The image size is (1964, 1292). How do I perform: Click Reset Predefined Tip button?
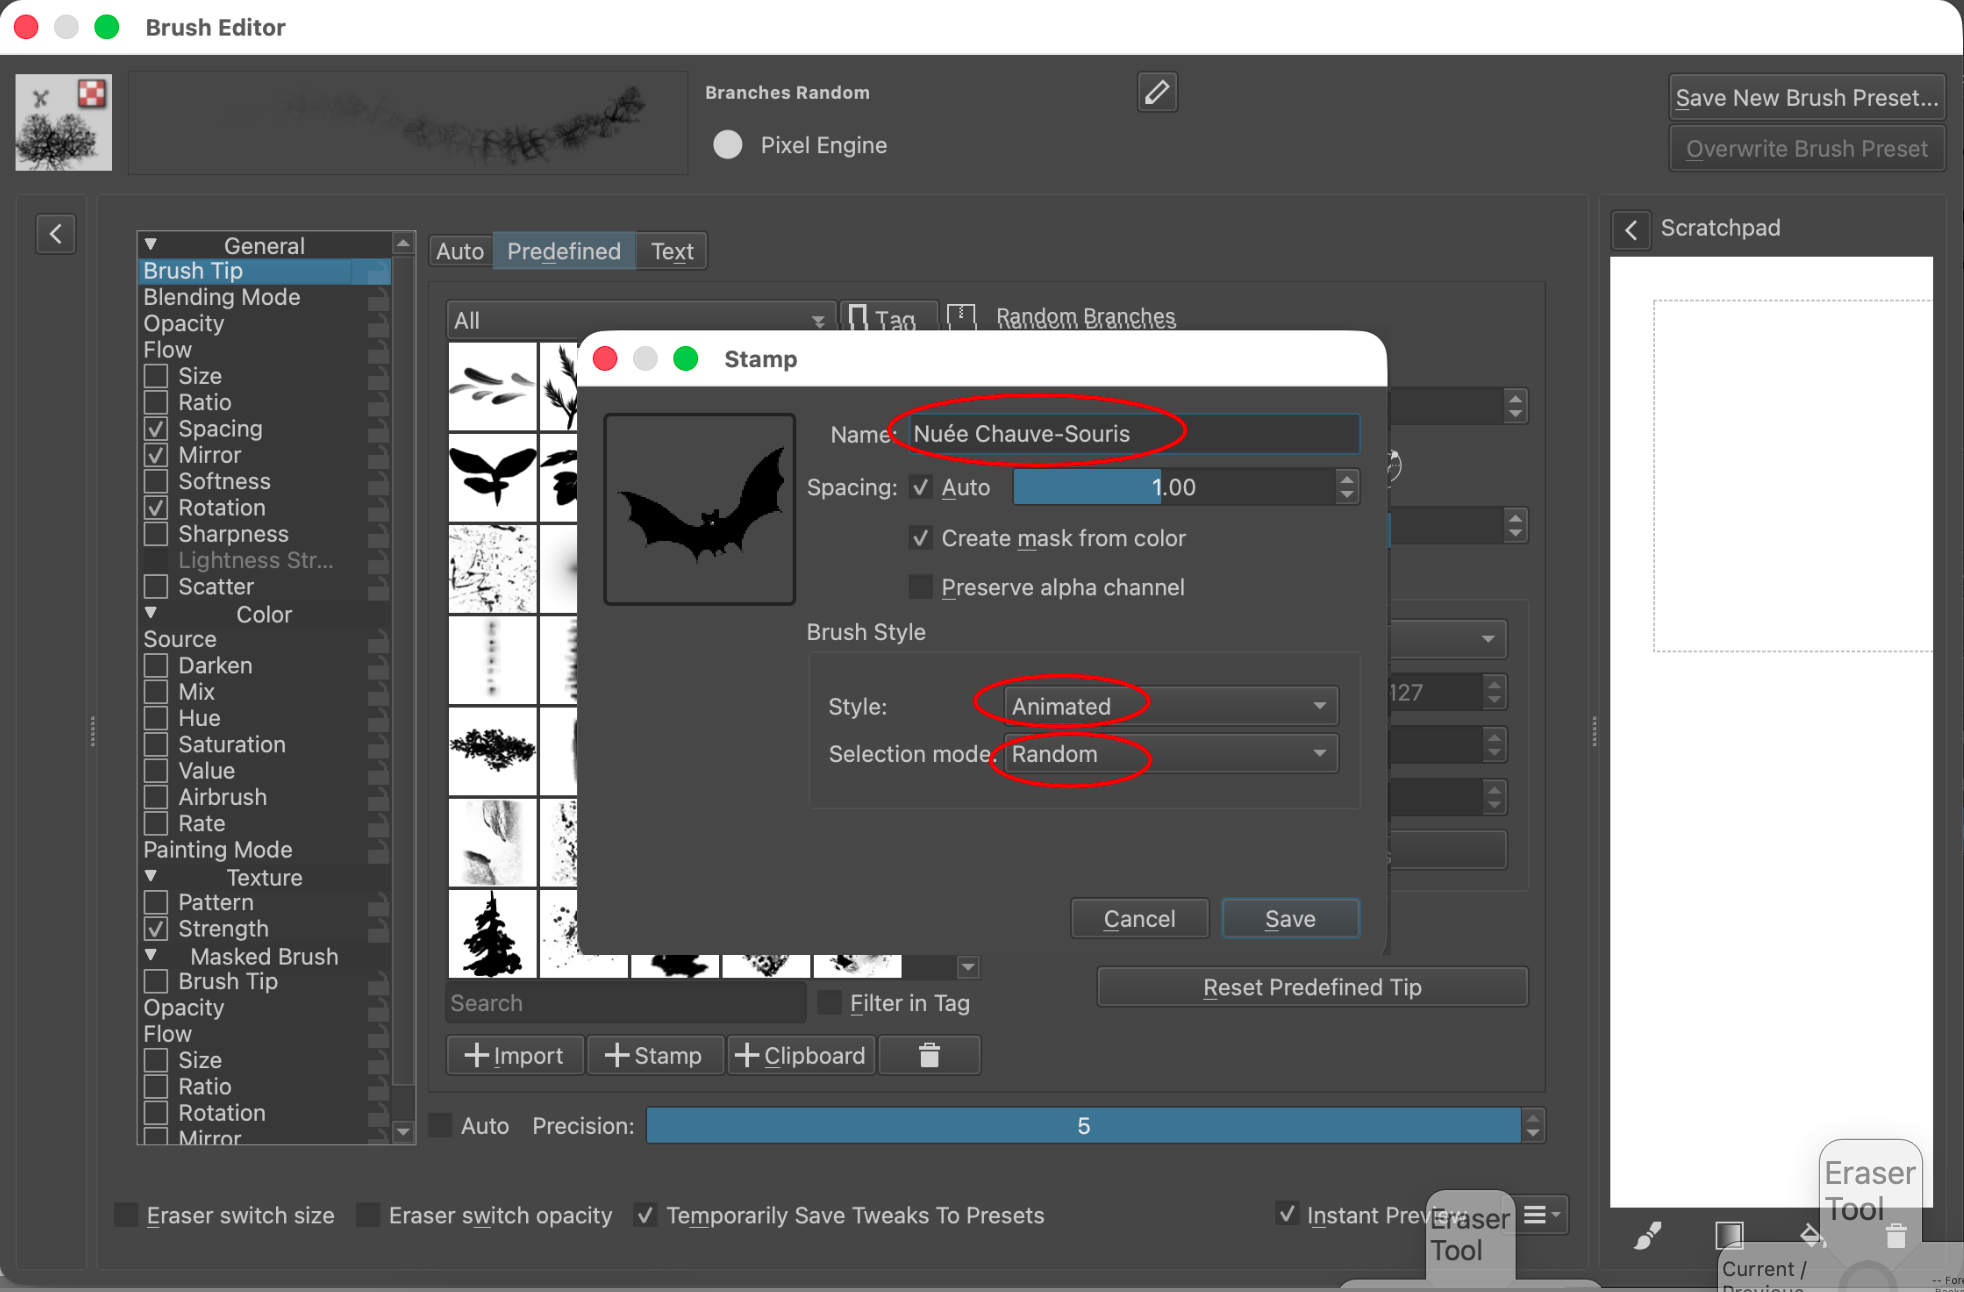[1312, 987]
